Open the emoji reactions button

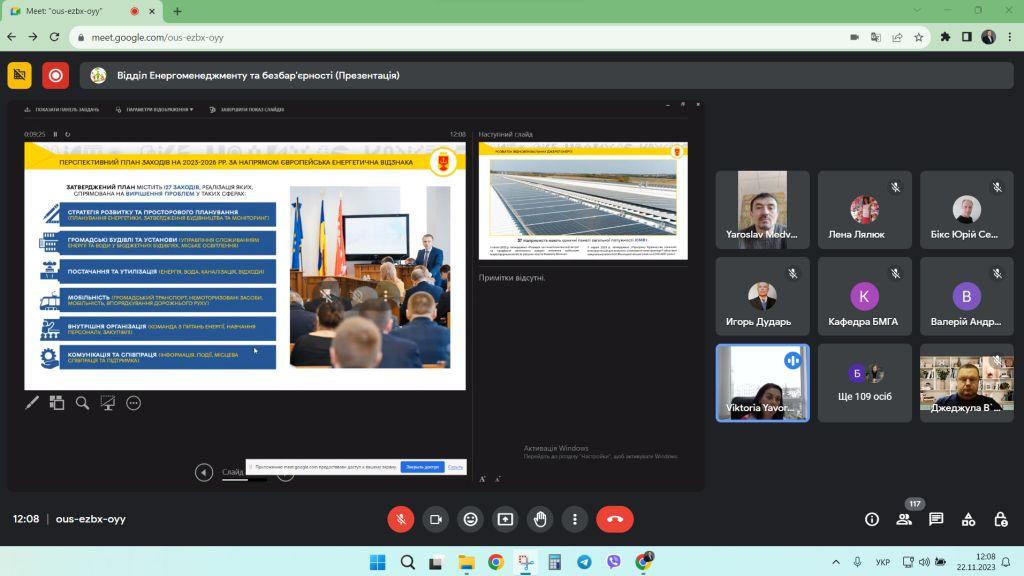click(x=470, y=519)
